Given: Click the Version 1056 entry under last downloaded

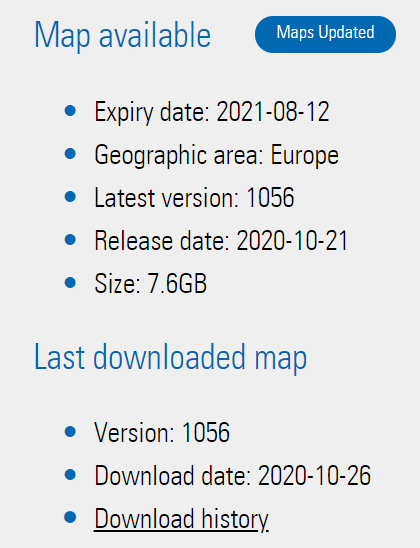Looking at the screenshot, I should tap(162, 432).
